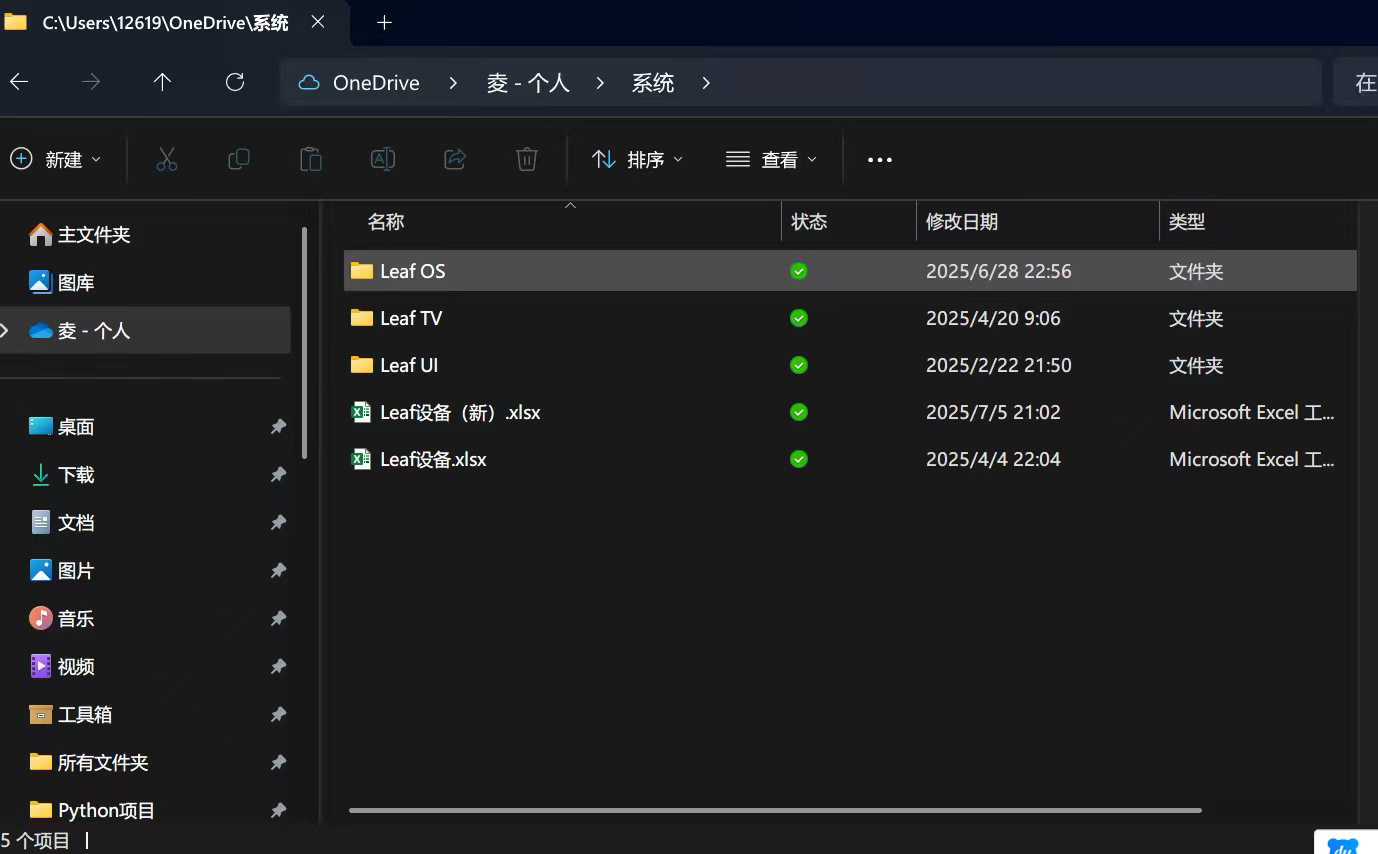Open the 新建 dropdown menu
Viewport: 1378px width, 854px height.
[x=56, y=159]
